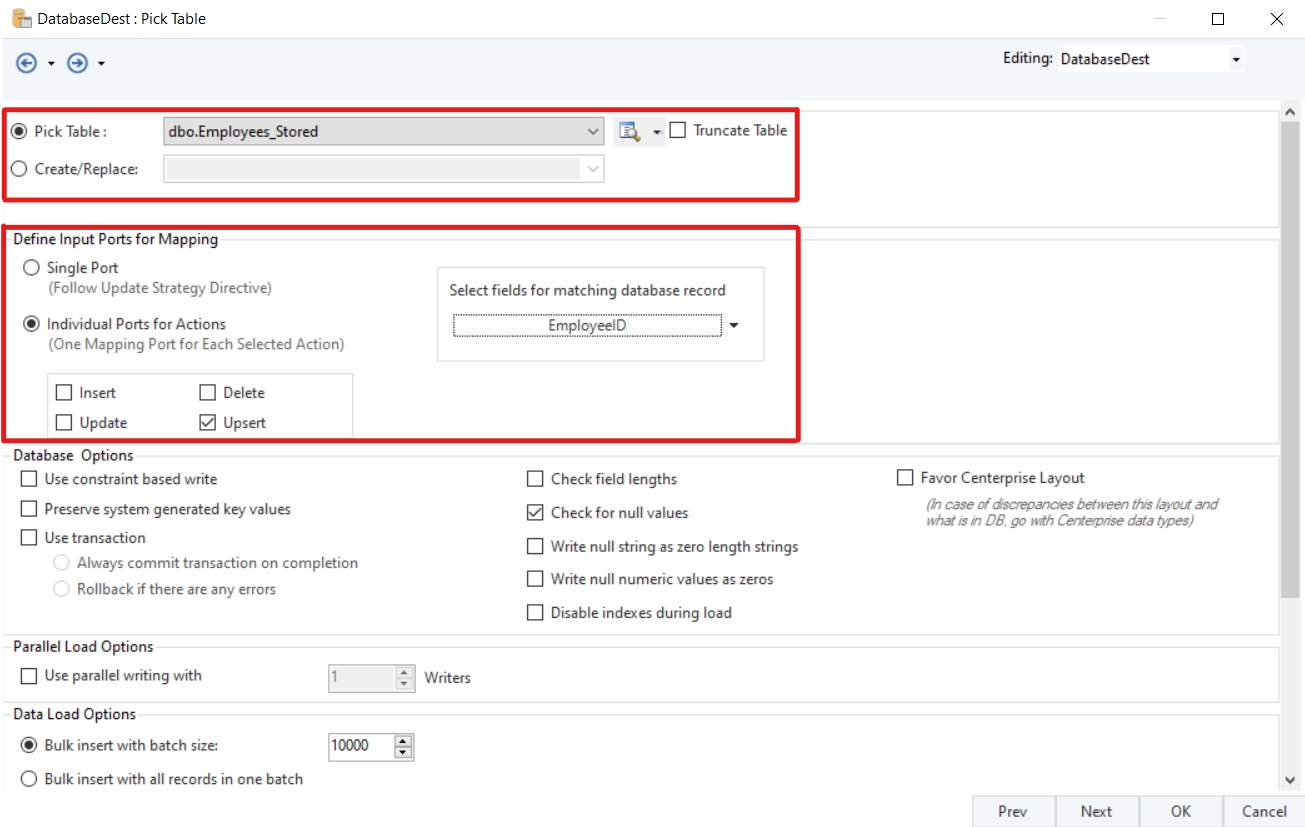Click the table preview icon beside Pick Table
Viewport: 1305px width, 827px height.
click(x=629, y=131)
